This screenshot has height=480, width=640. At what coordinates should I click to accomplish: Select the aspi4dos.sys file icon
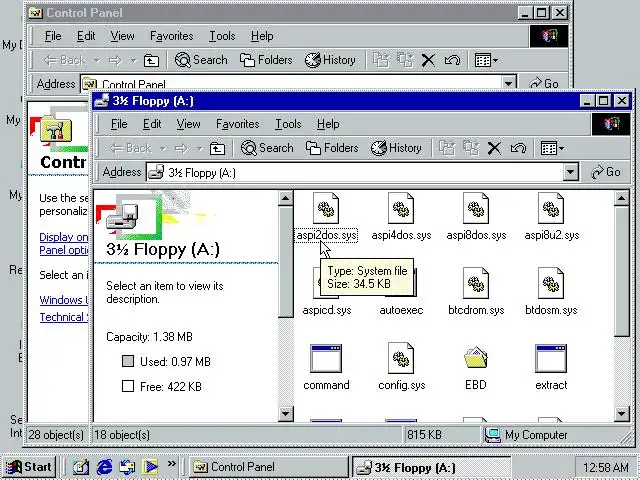point(401,209)
